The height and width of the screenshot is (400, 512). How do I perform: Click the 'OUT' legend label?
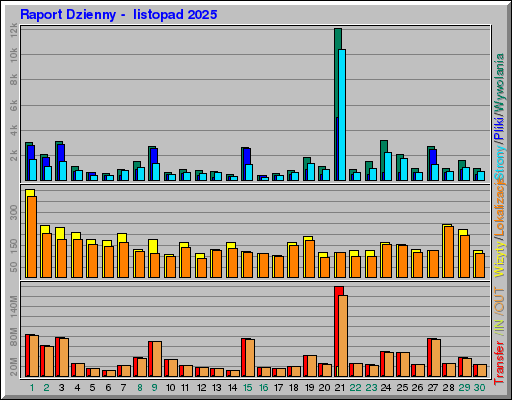[500, 300]
